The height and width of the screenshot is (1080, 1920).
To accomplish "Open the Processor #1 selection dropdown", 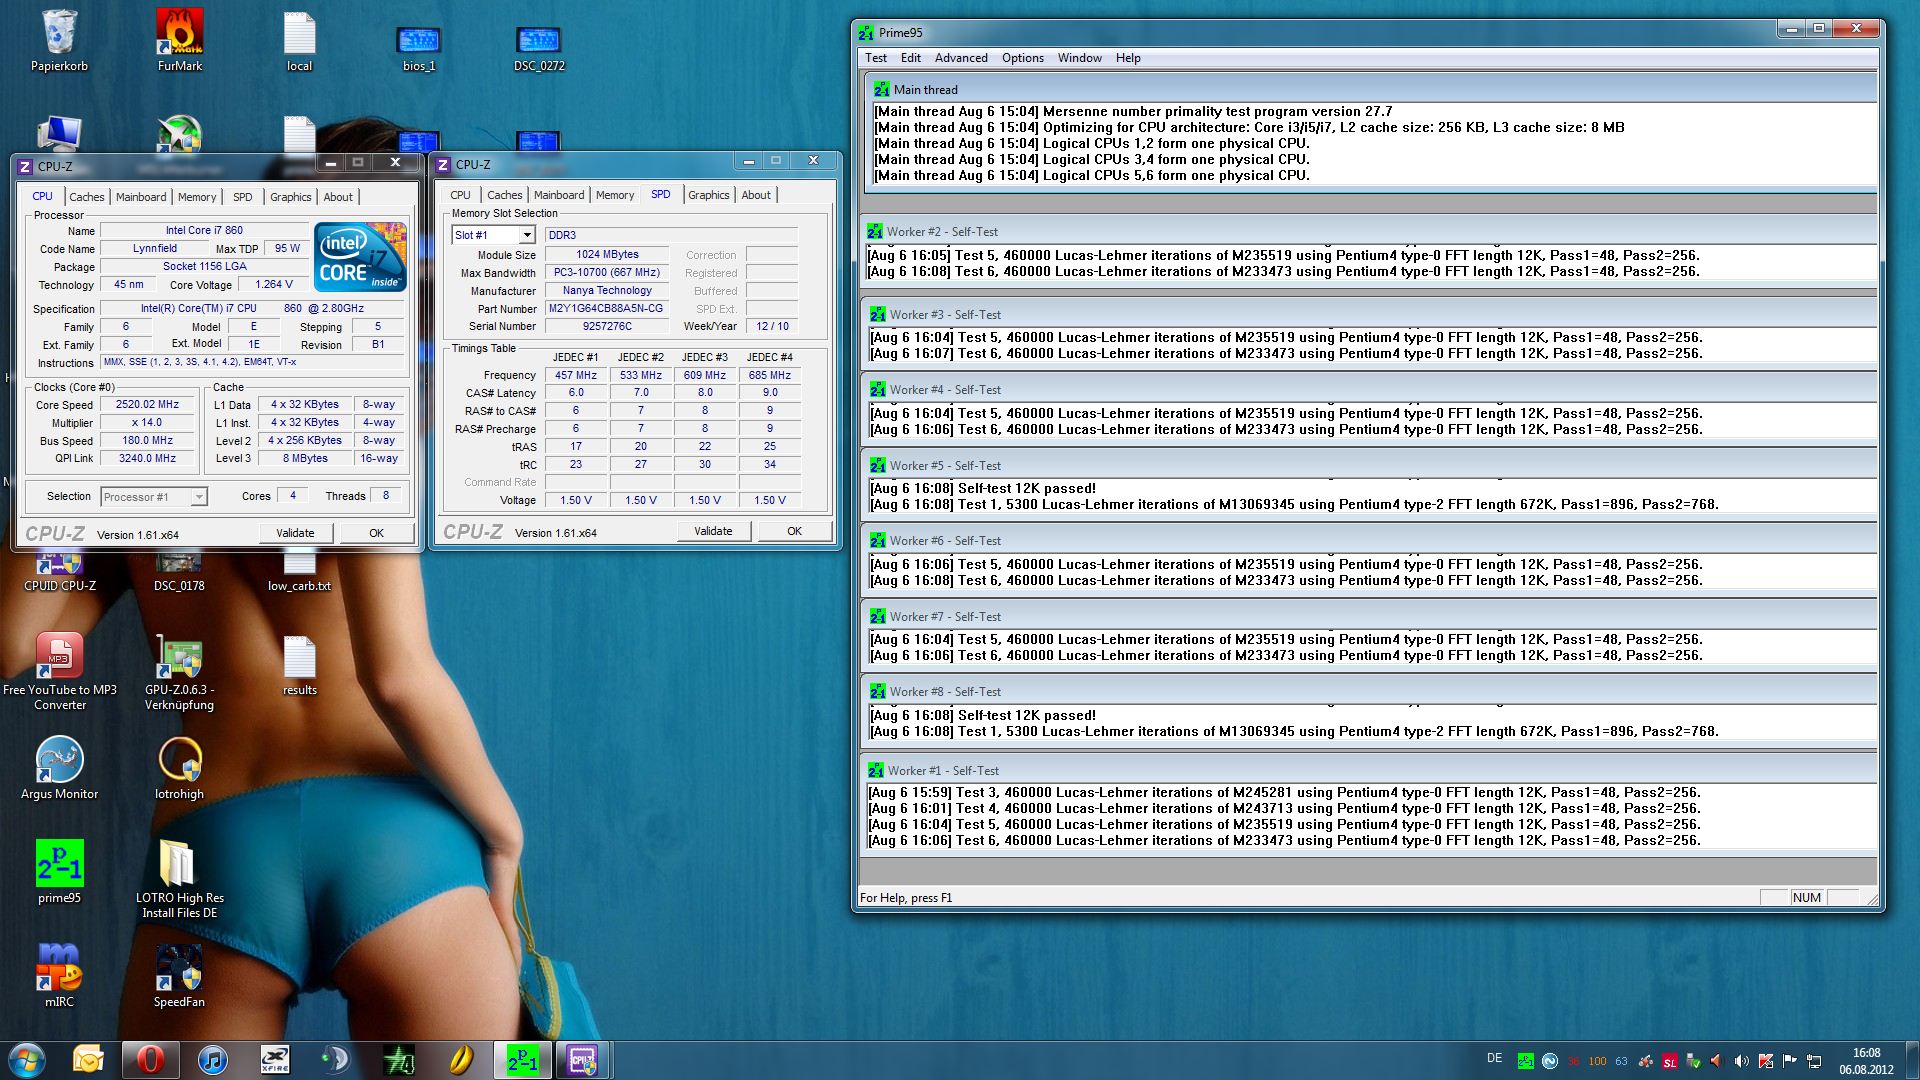I will coord(199,497).
